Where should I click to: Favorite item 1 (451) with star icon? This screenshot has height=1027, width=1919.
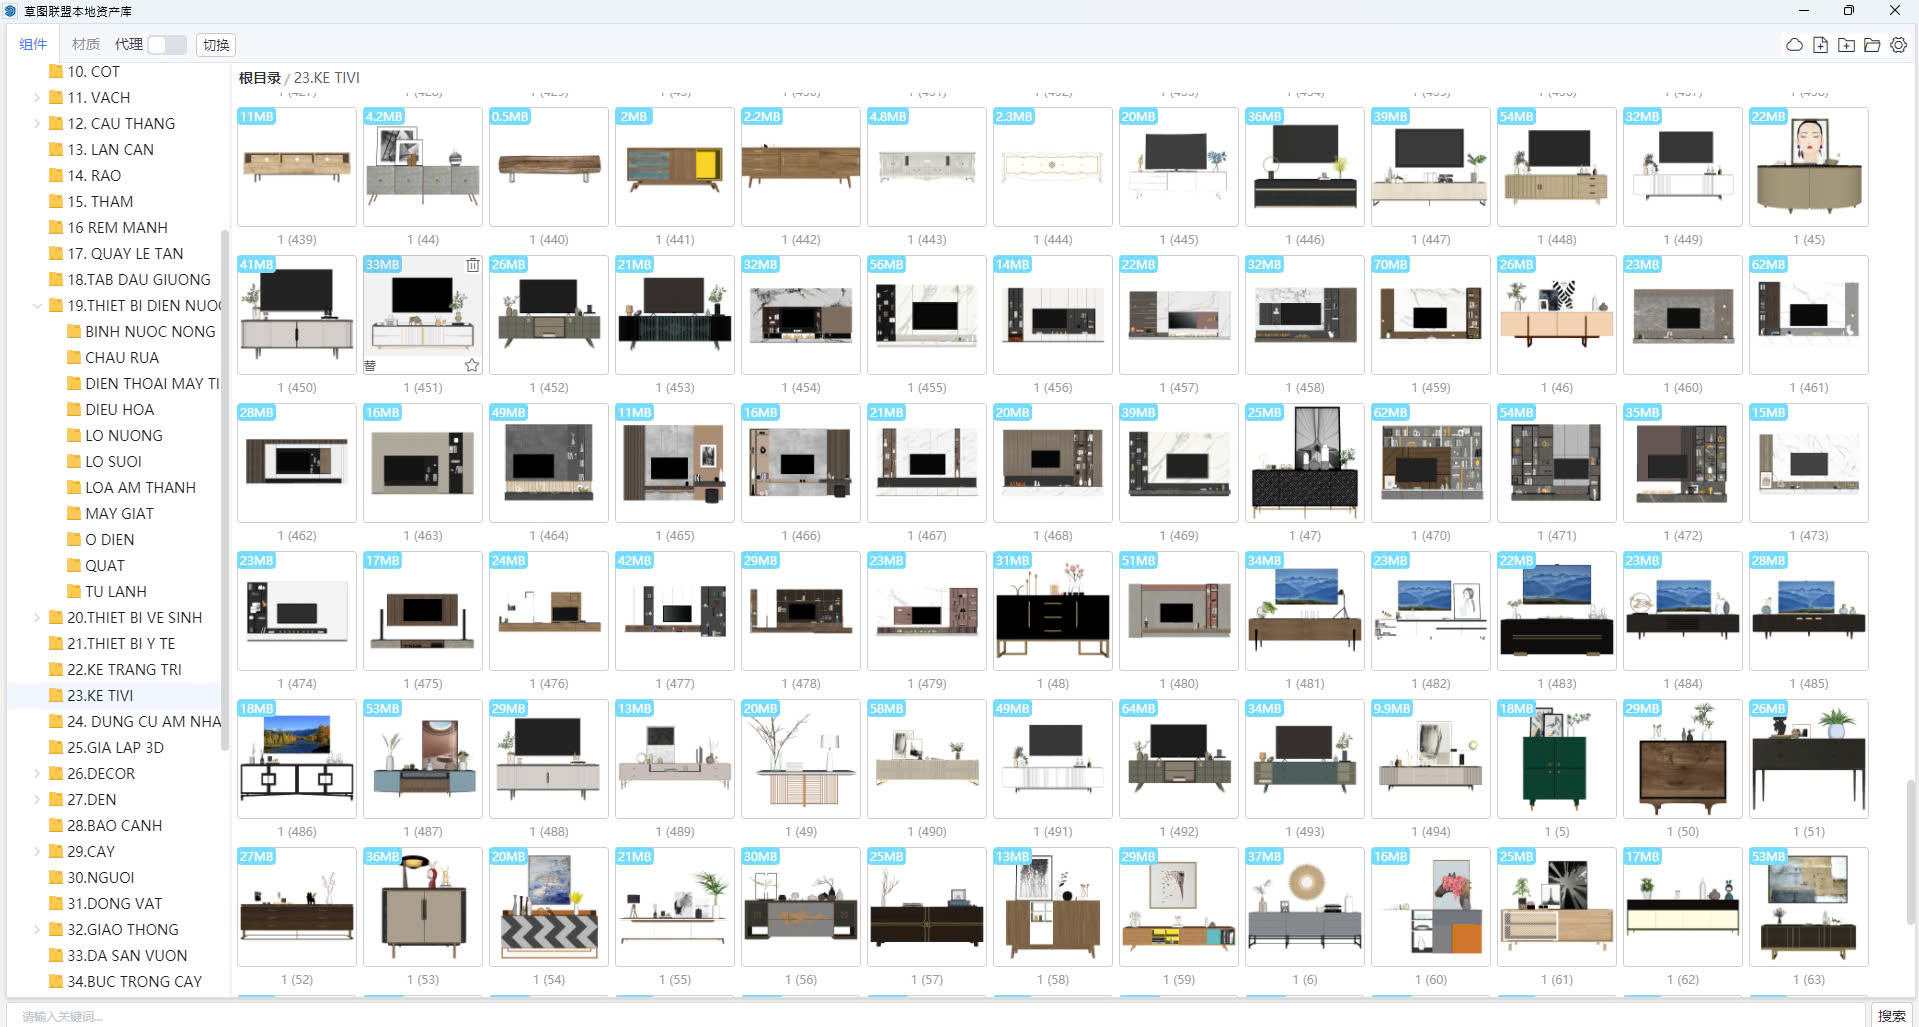[472, 366]
